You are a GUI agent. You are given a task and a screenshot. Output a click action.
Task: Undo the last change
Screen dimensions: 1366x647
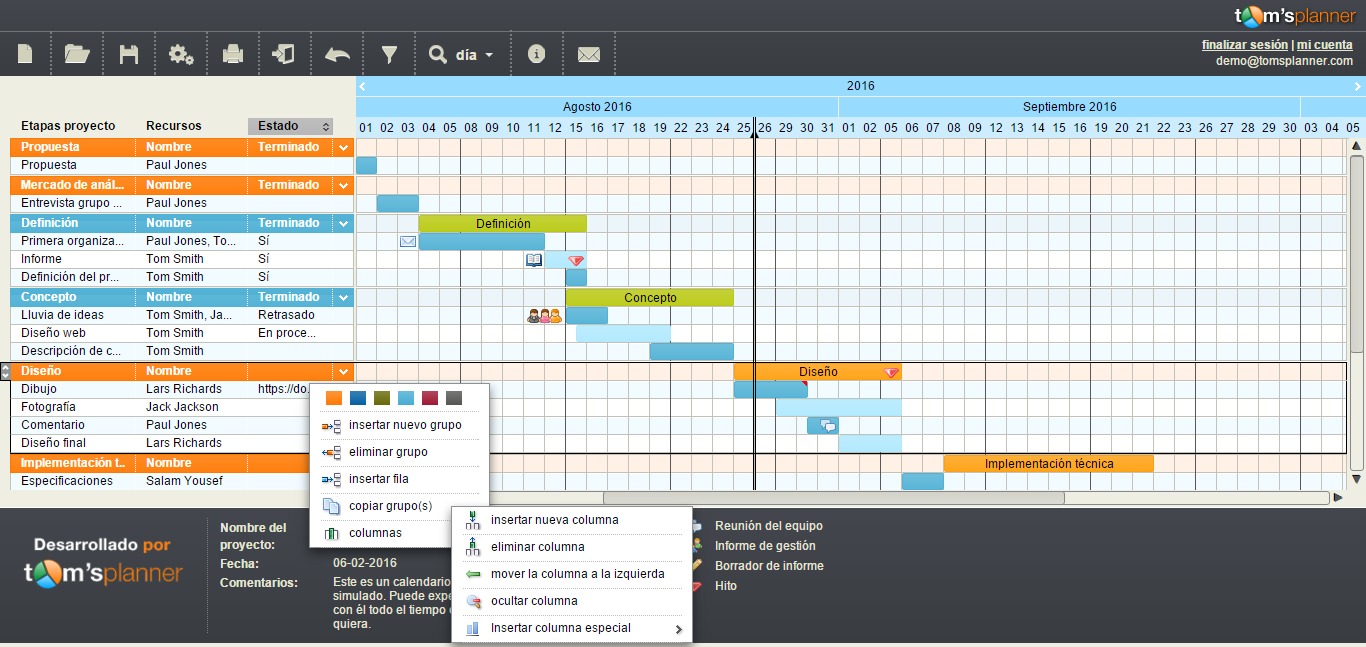(337, 54)
